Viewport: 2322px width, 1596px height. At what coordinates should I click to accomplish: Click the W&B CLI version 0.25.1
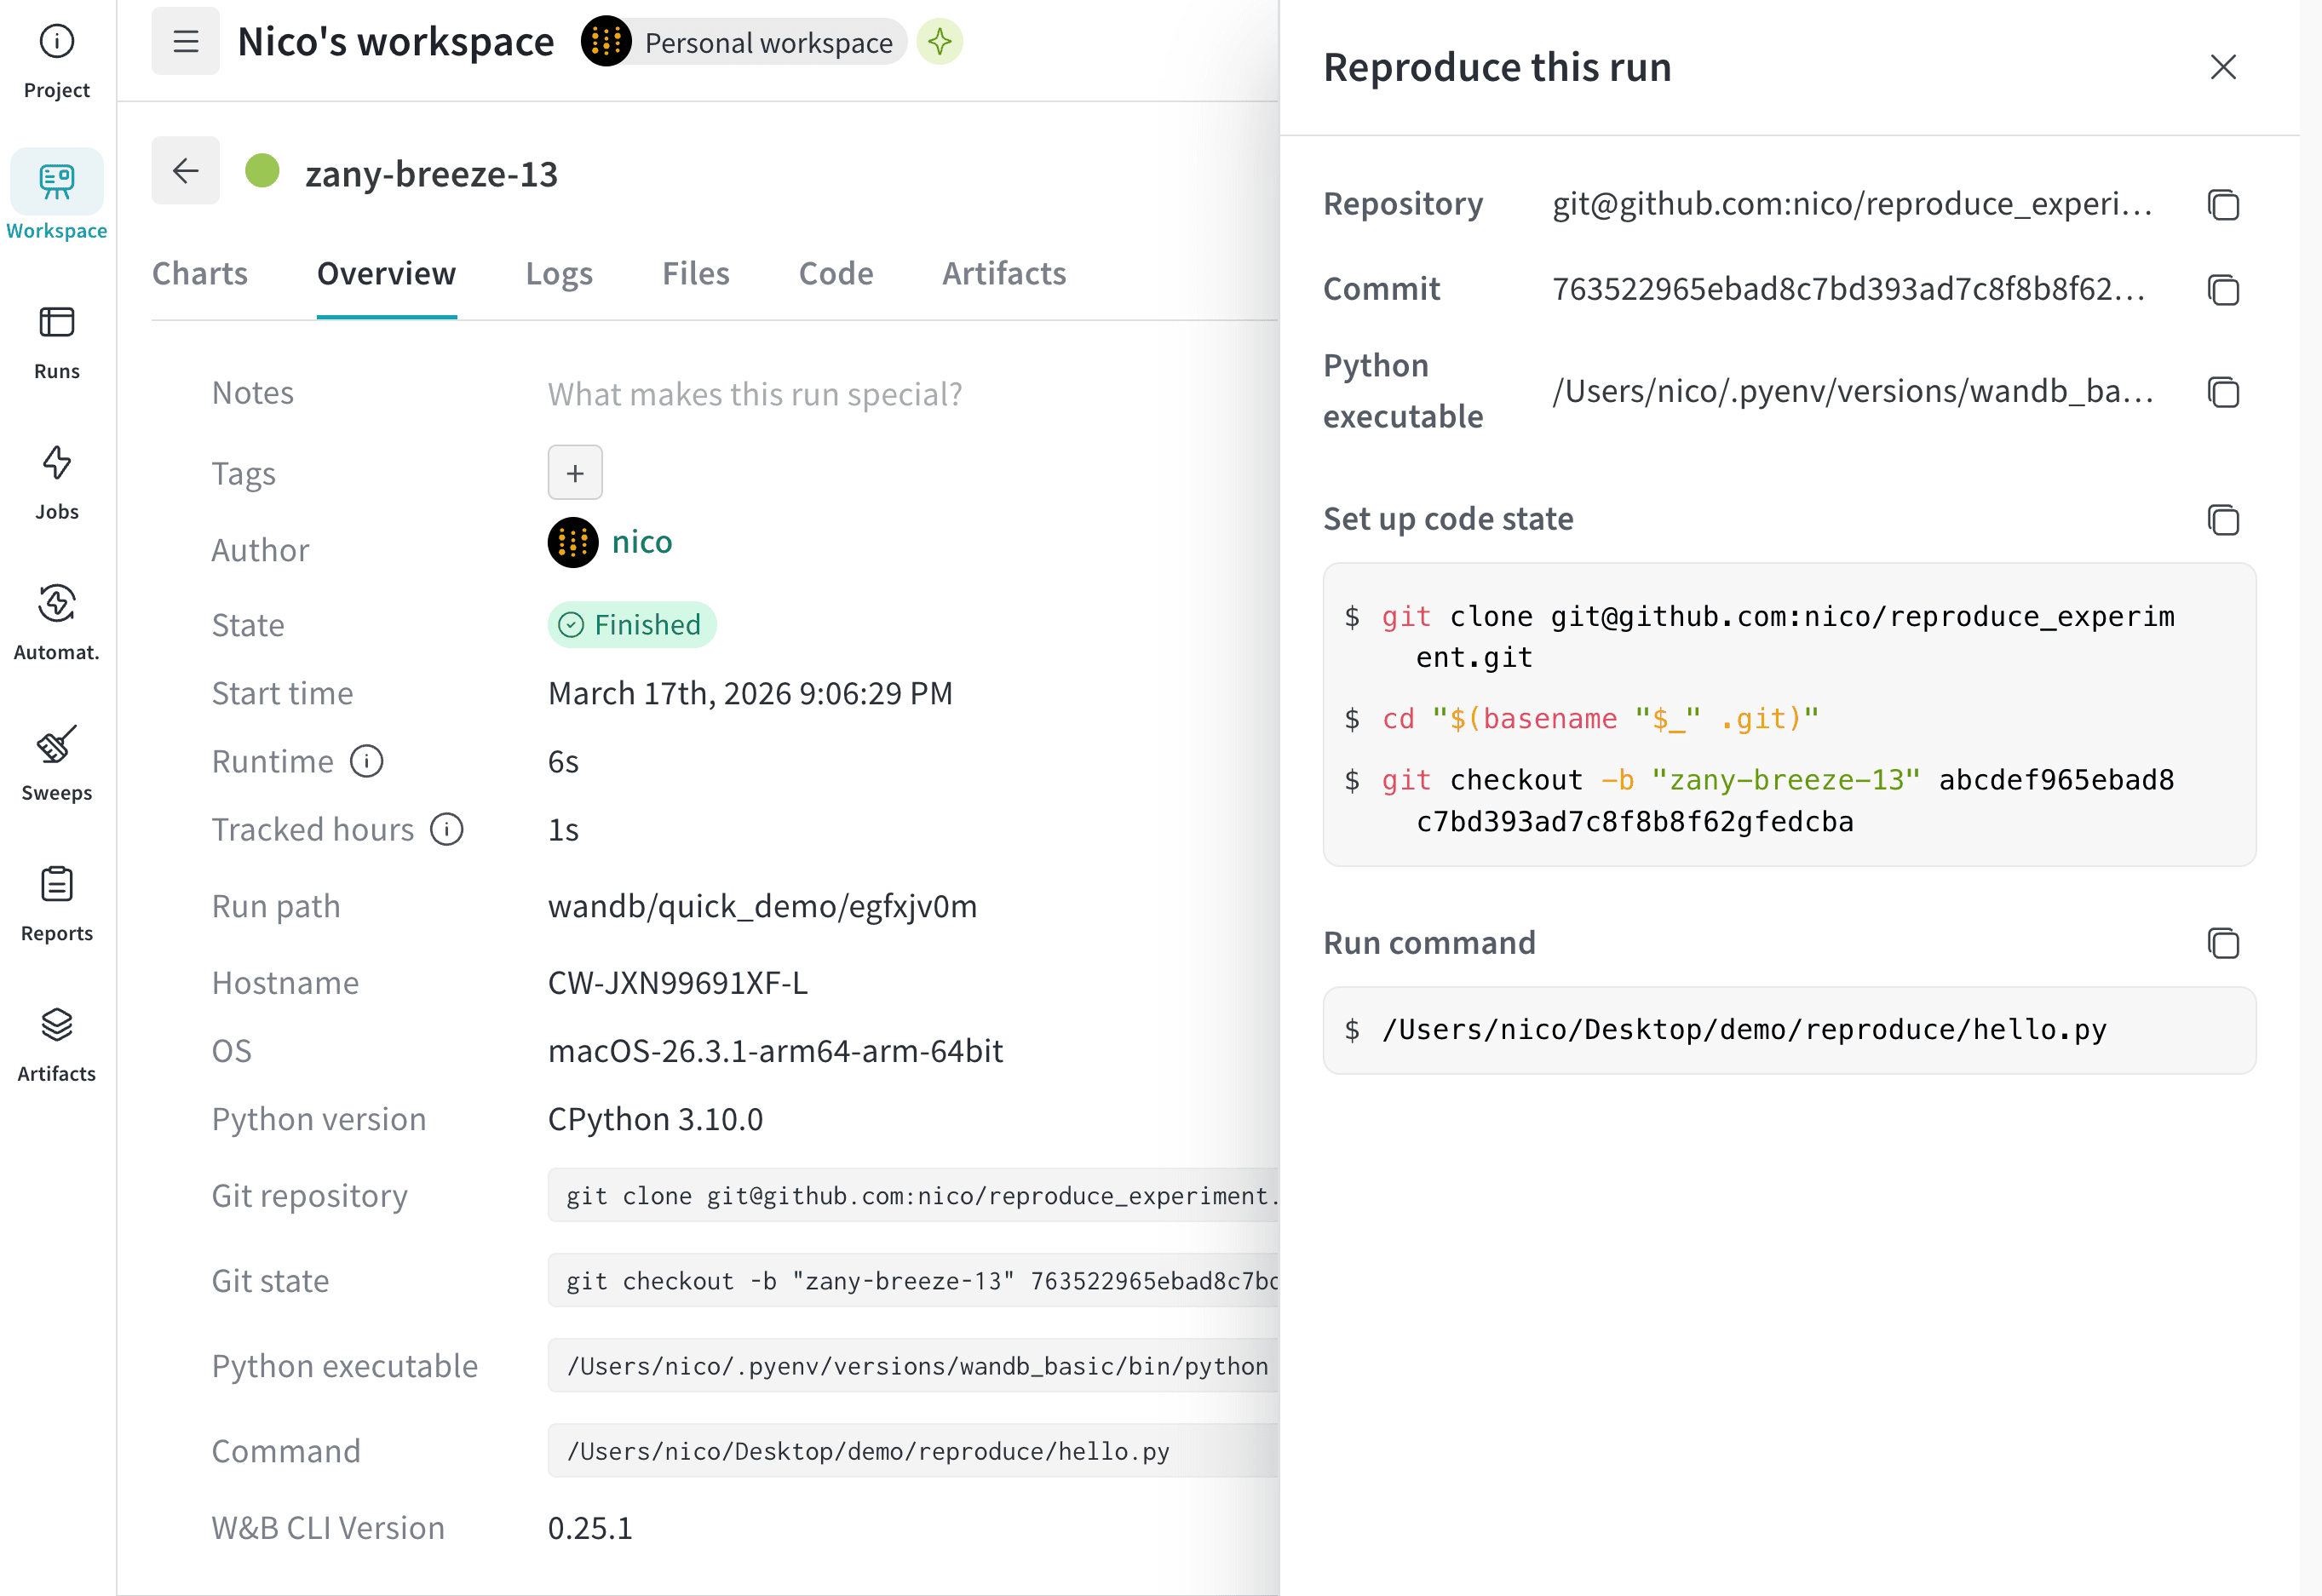coord(590,1528)
